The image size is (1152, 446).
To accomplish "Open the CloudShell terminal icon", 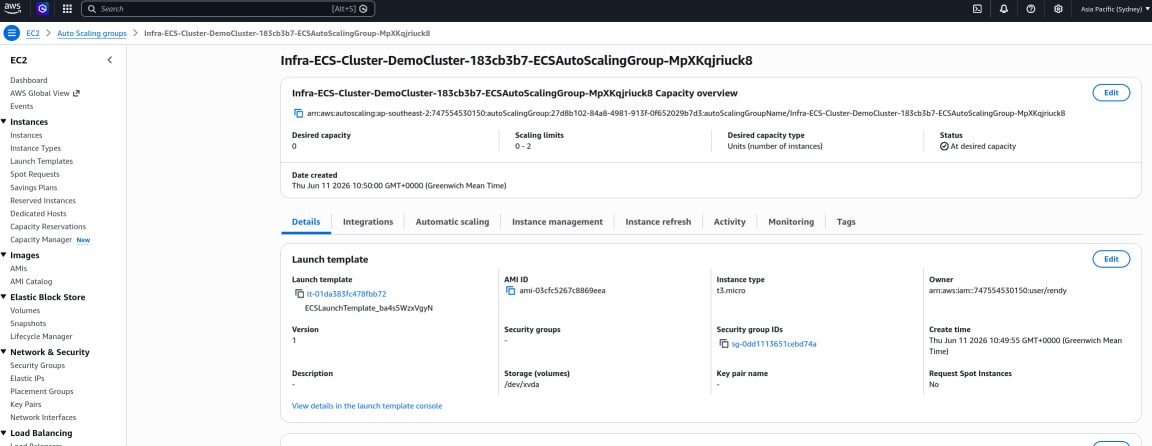I will point(977,9).
